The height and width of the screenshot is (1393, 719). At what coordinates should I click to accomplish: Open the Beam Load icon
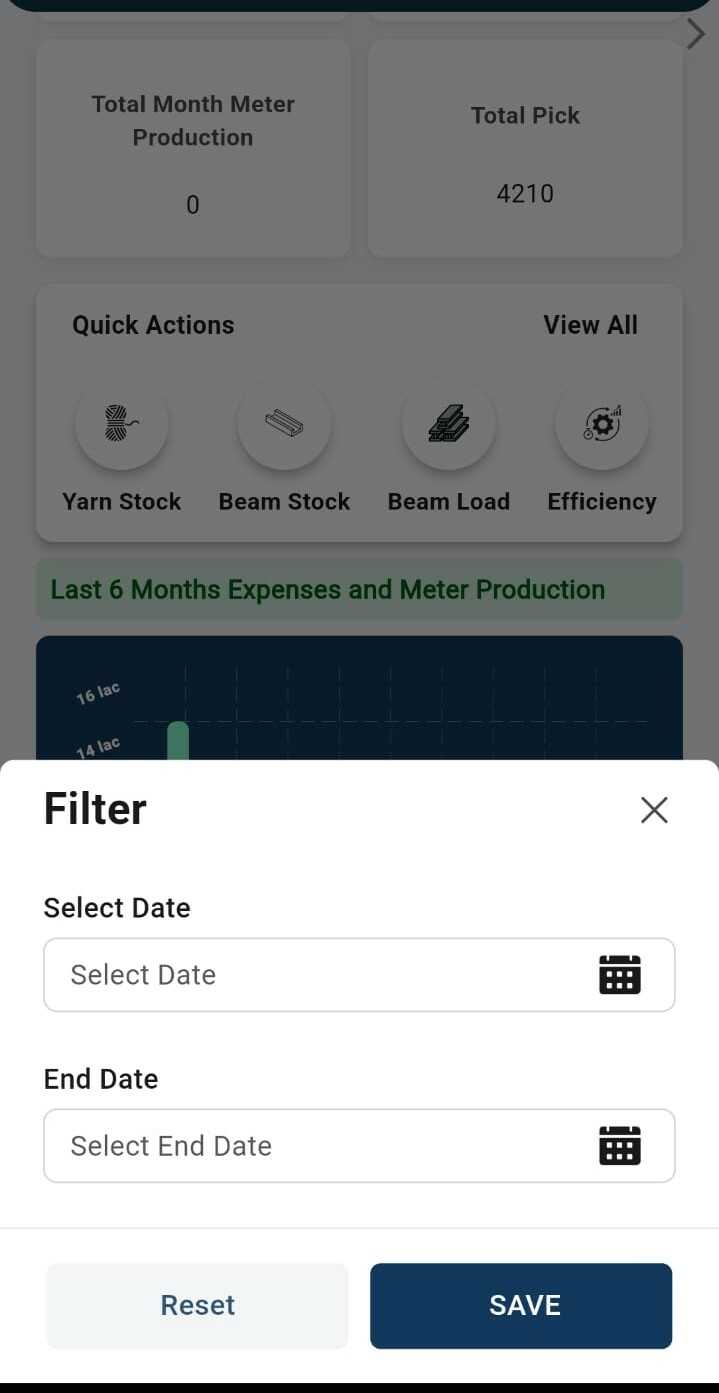tap(448, 424)
